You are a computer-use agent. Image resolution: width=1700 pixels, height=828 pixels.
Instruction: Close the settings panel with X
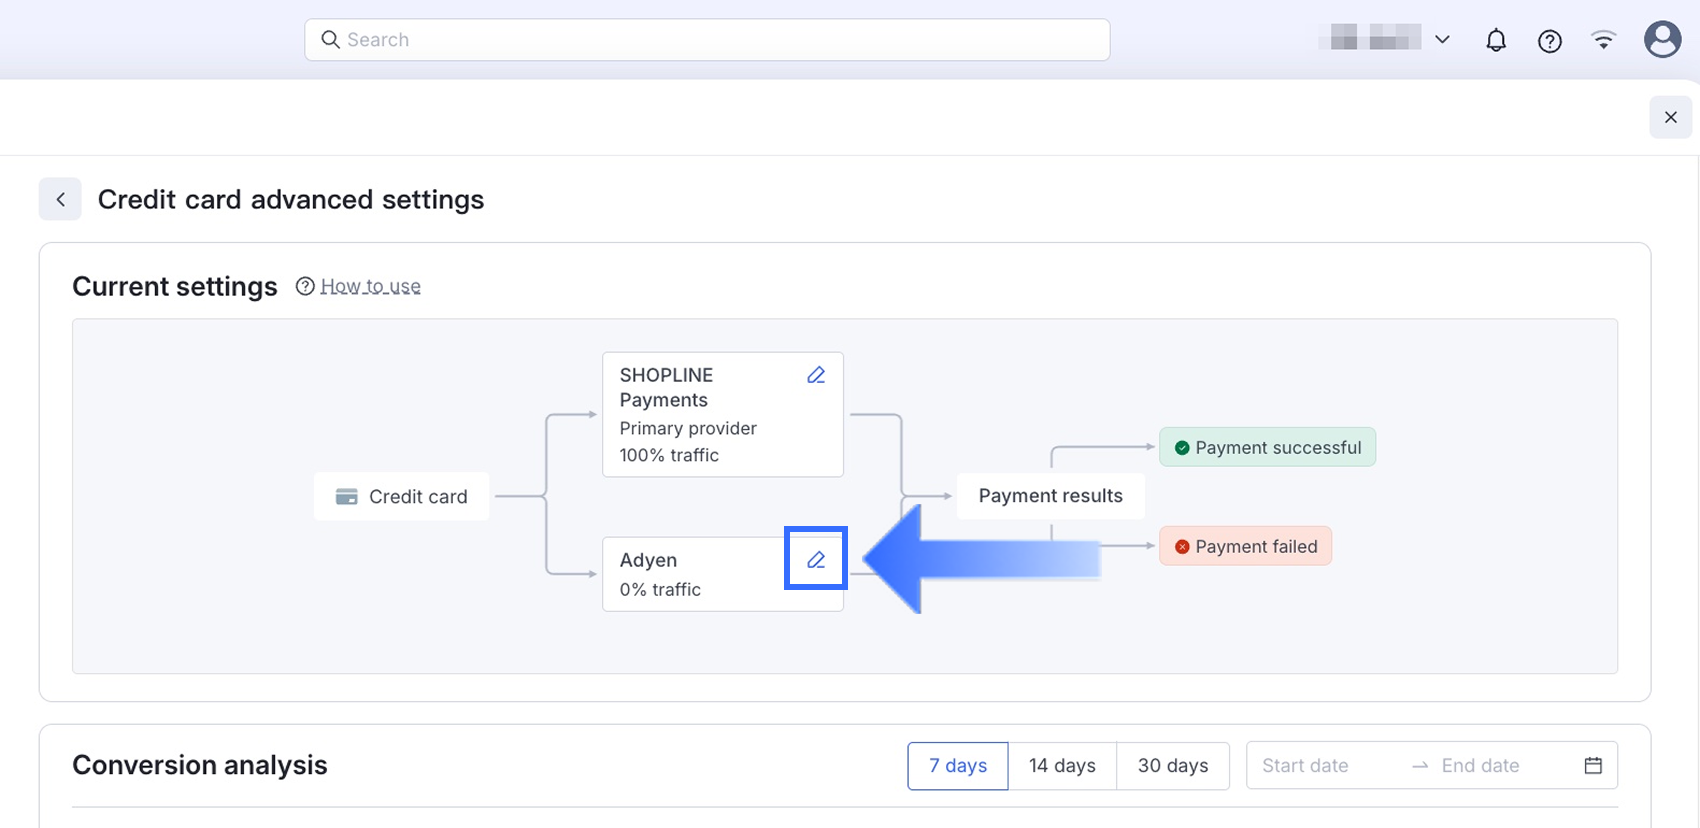(x=1670, y=117)
